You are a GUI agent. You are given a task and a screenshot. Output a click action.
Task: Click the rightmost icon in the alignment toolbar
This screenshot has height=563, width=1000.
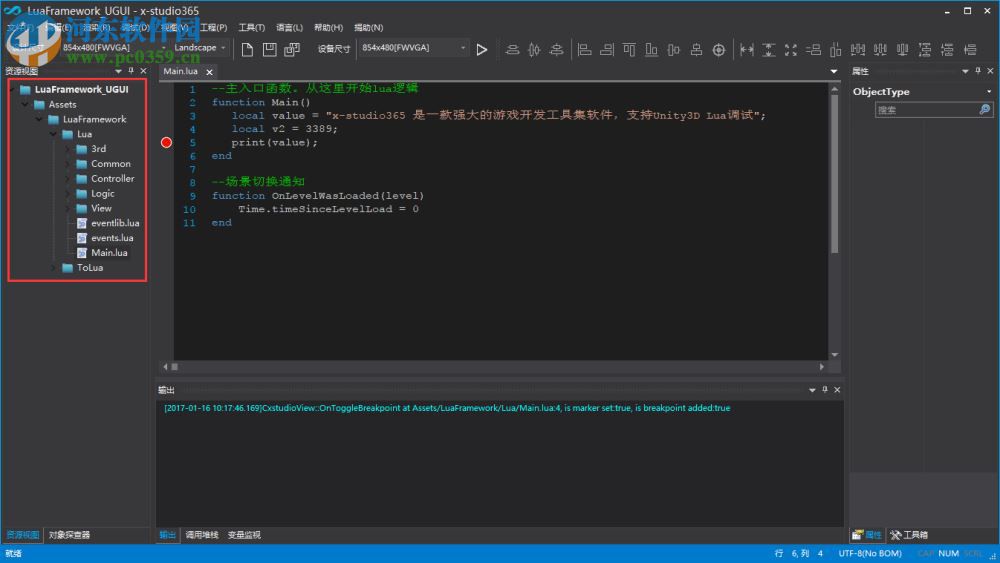(x=970, y=49)
